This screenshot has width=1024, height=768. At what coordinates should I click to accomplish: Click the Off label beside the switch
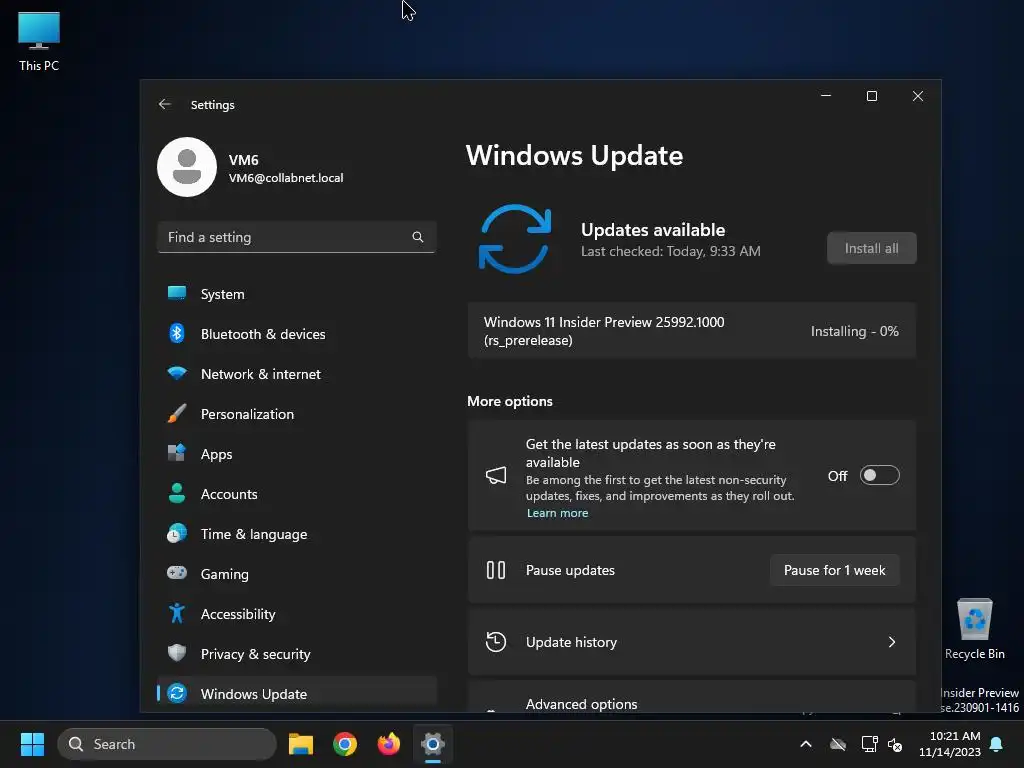tap(837, 476)
